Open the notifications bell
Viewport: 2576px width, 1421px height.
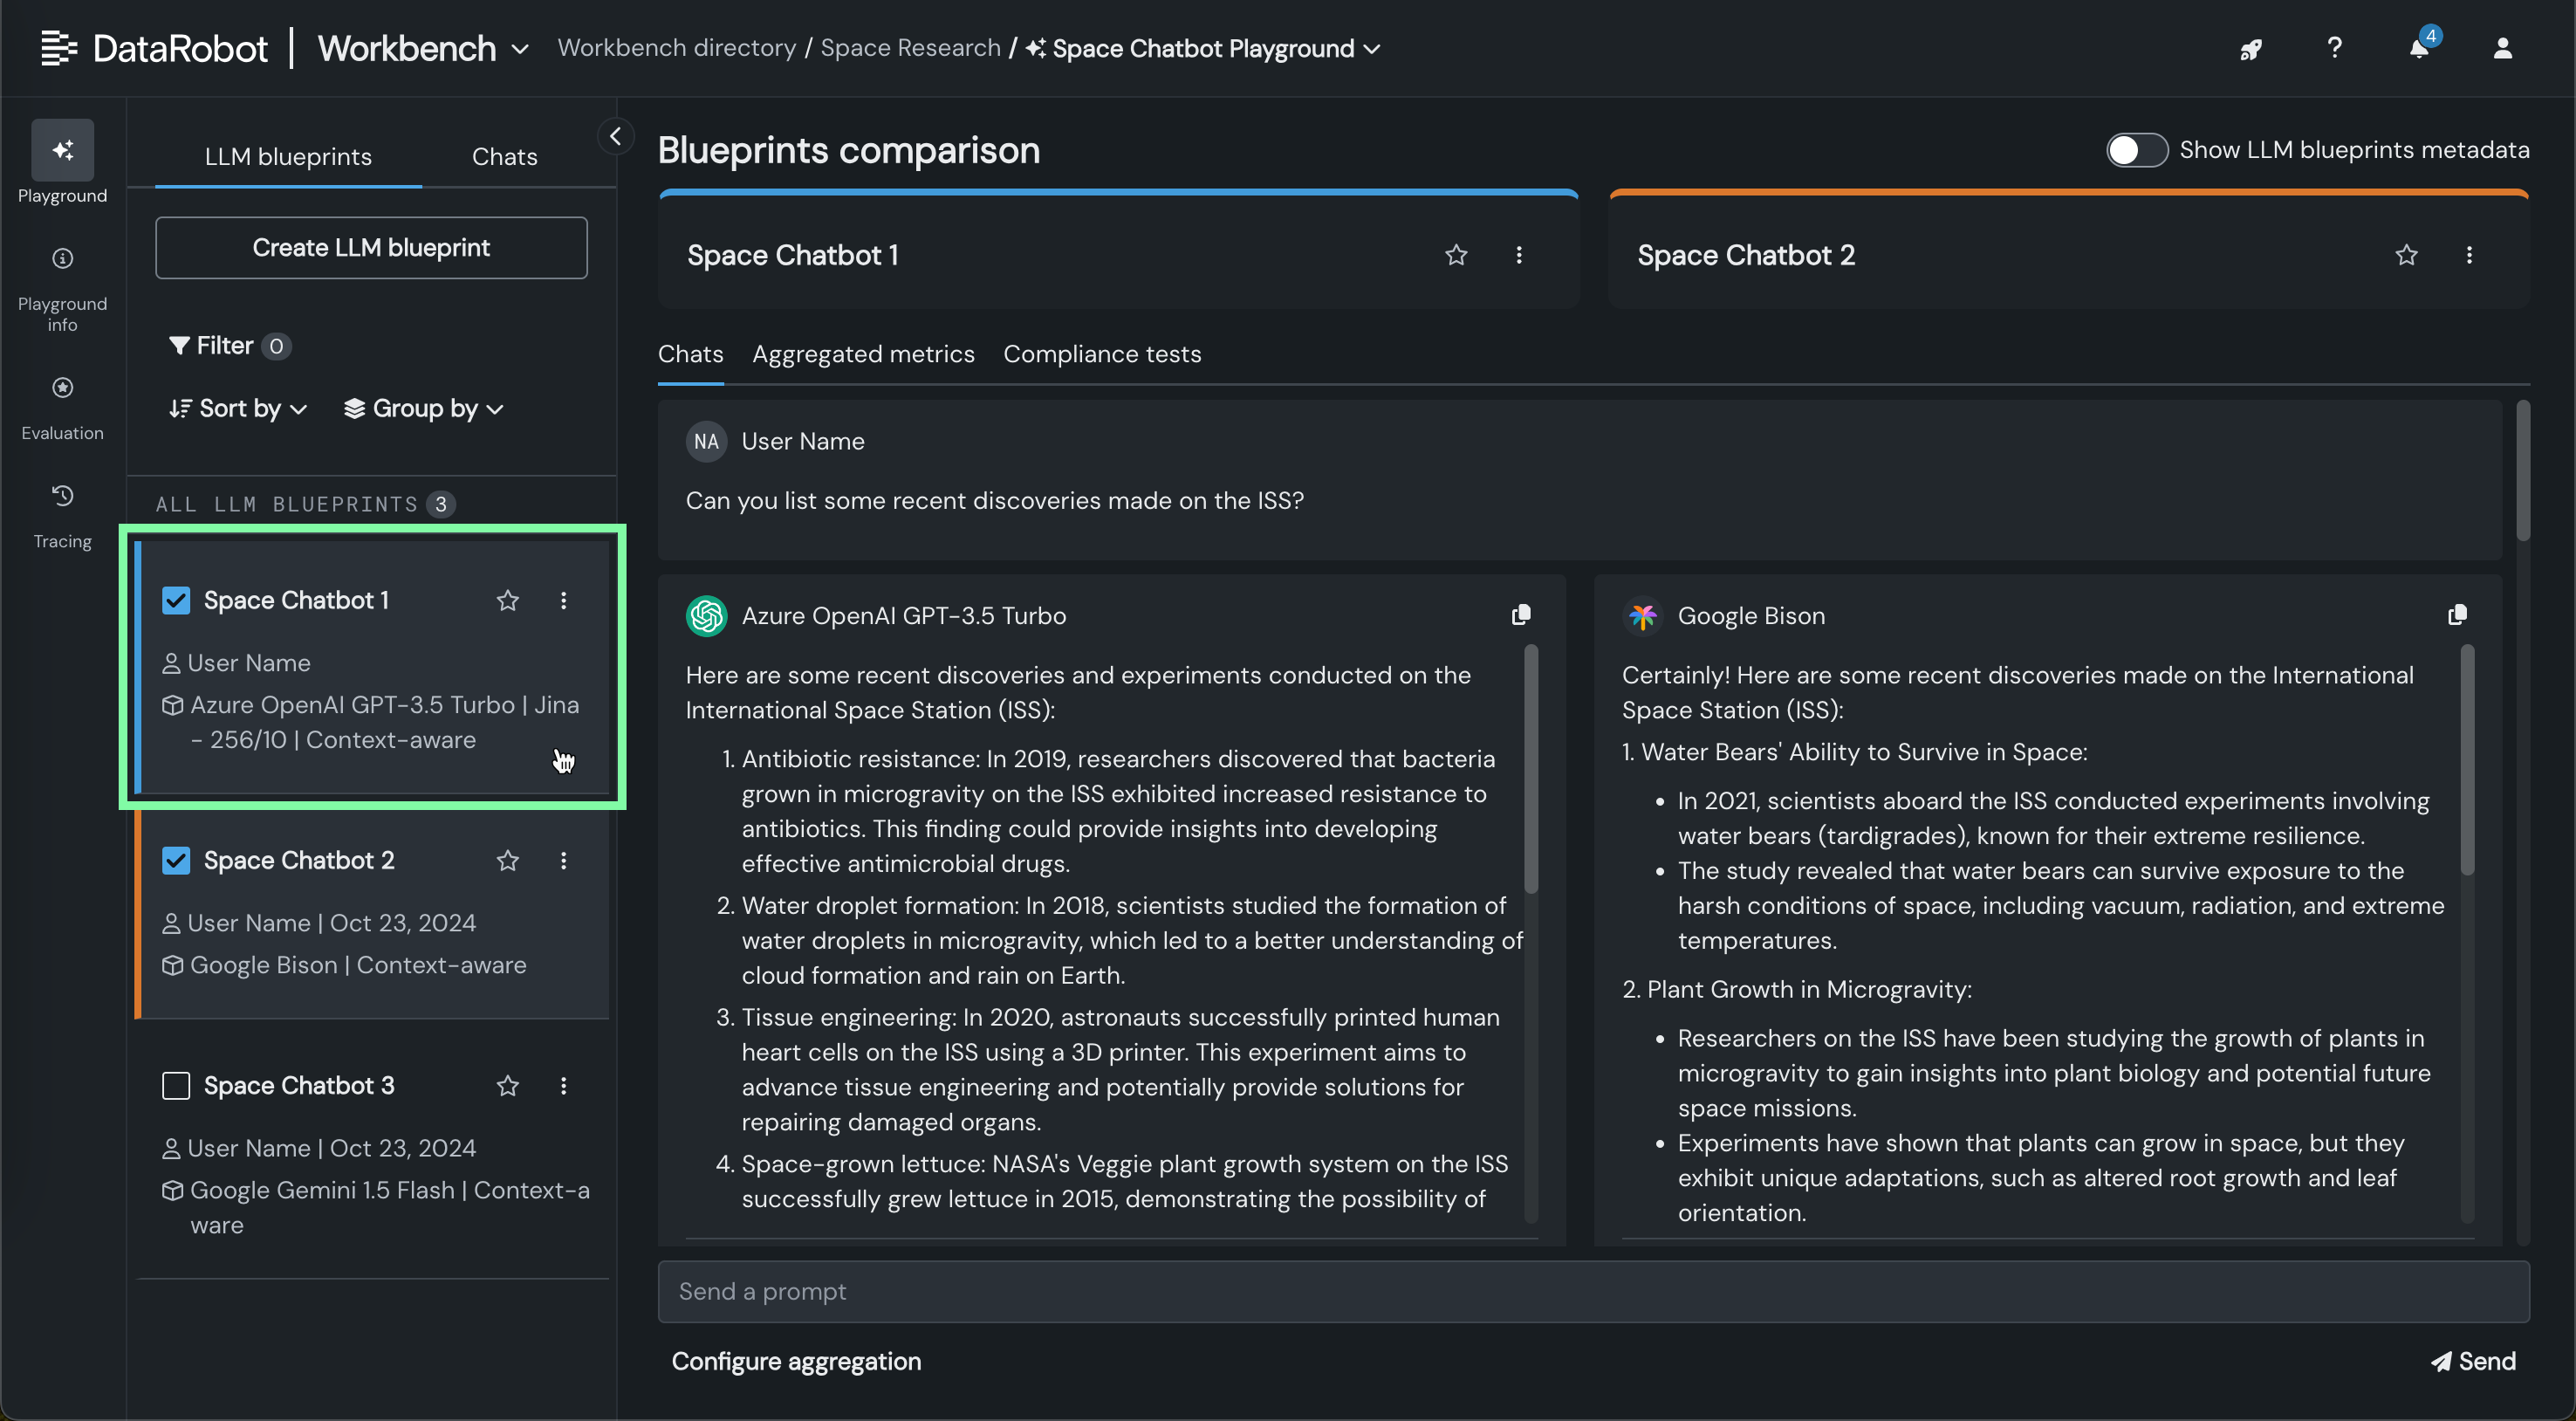[x=2419, y=48]
